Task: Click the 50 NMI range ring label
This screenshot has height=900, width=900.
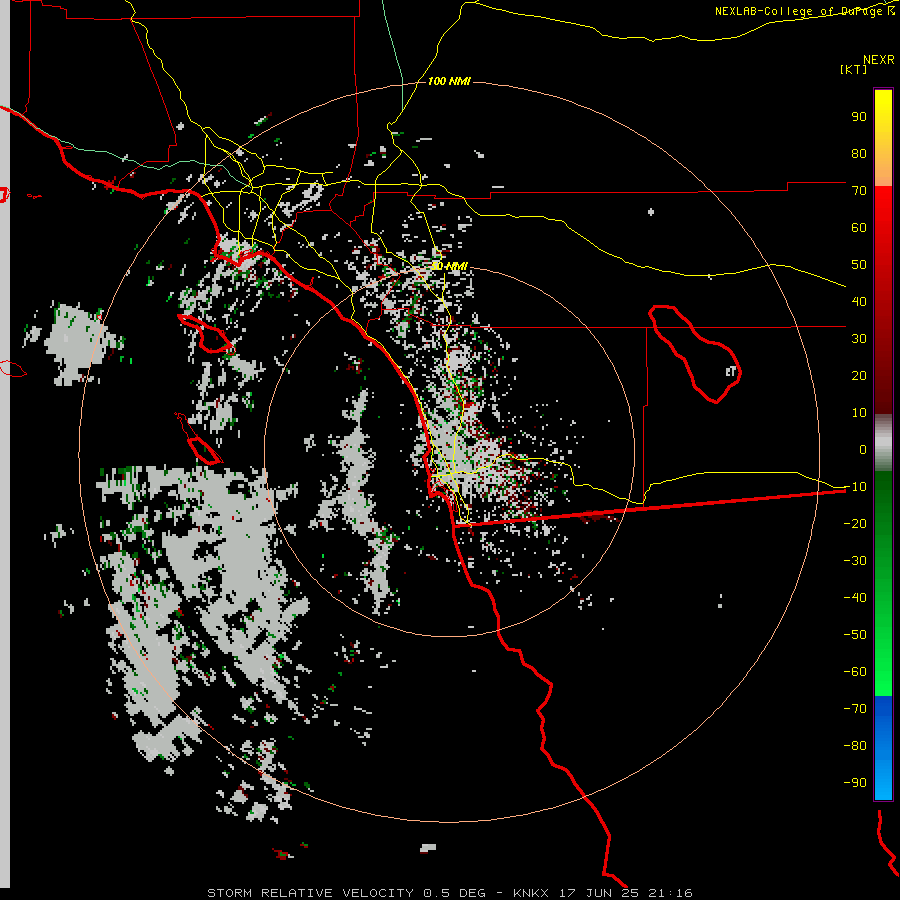Action: point(449,266)
